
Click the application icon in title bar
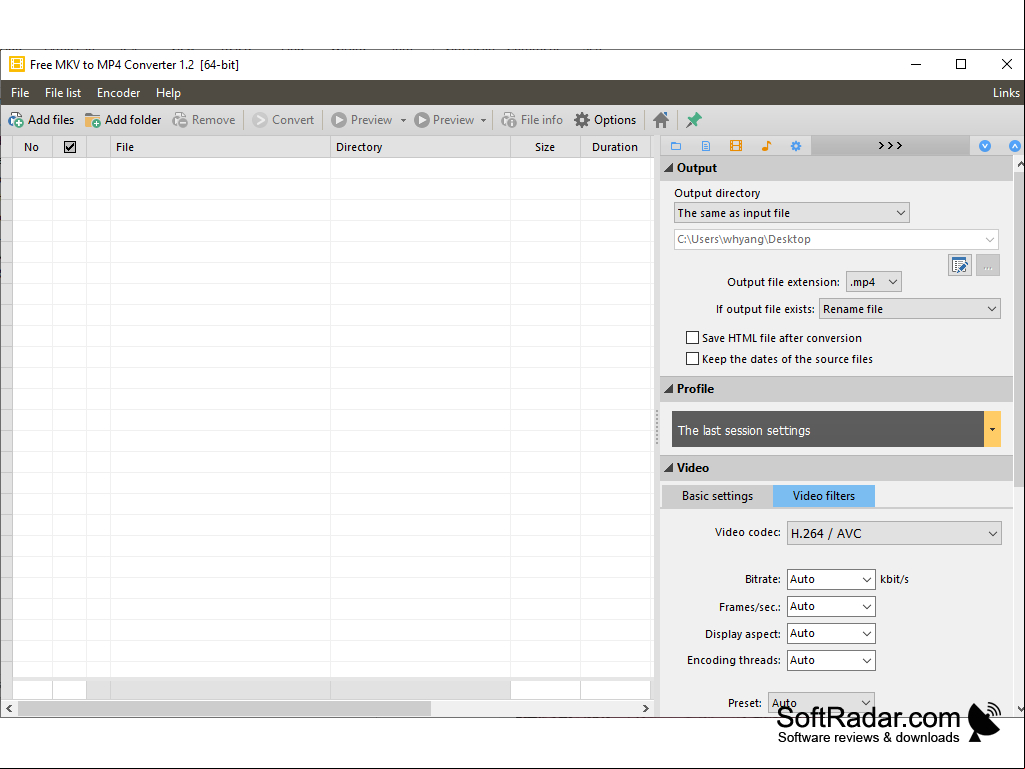(x=17, y=64)
